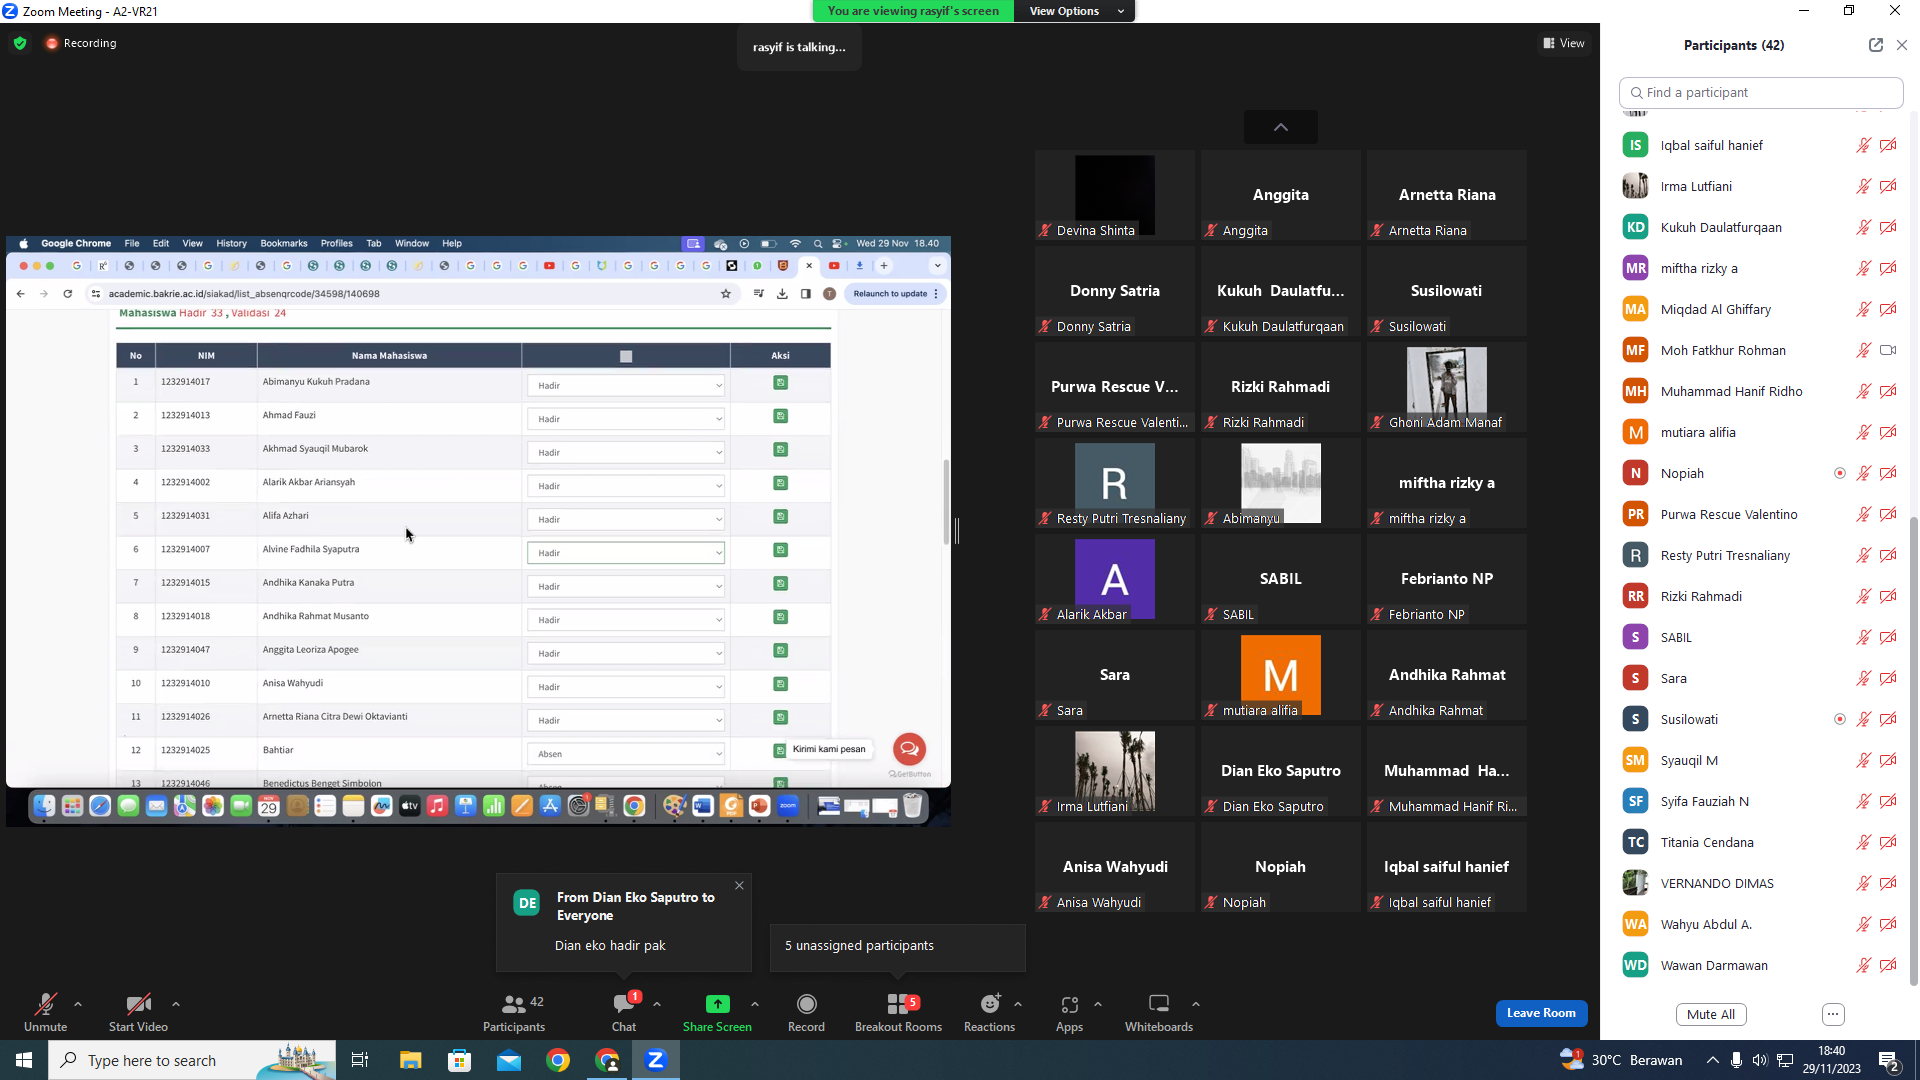Toggle mute for Iqbal saiful hanief in list

[x=1864, y=145]
